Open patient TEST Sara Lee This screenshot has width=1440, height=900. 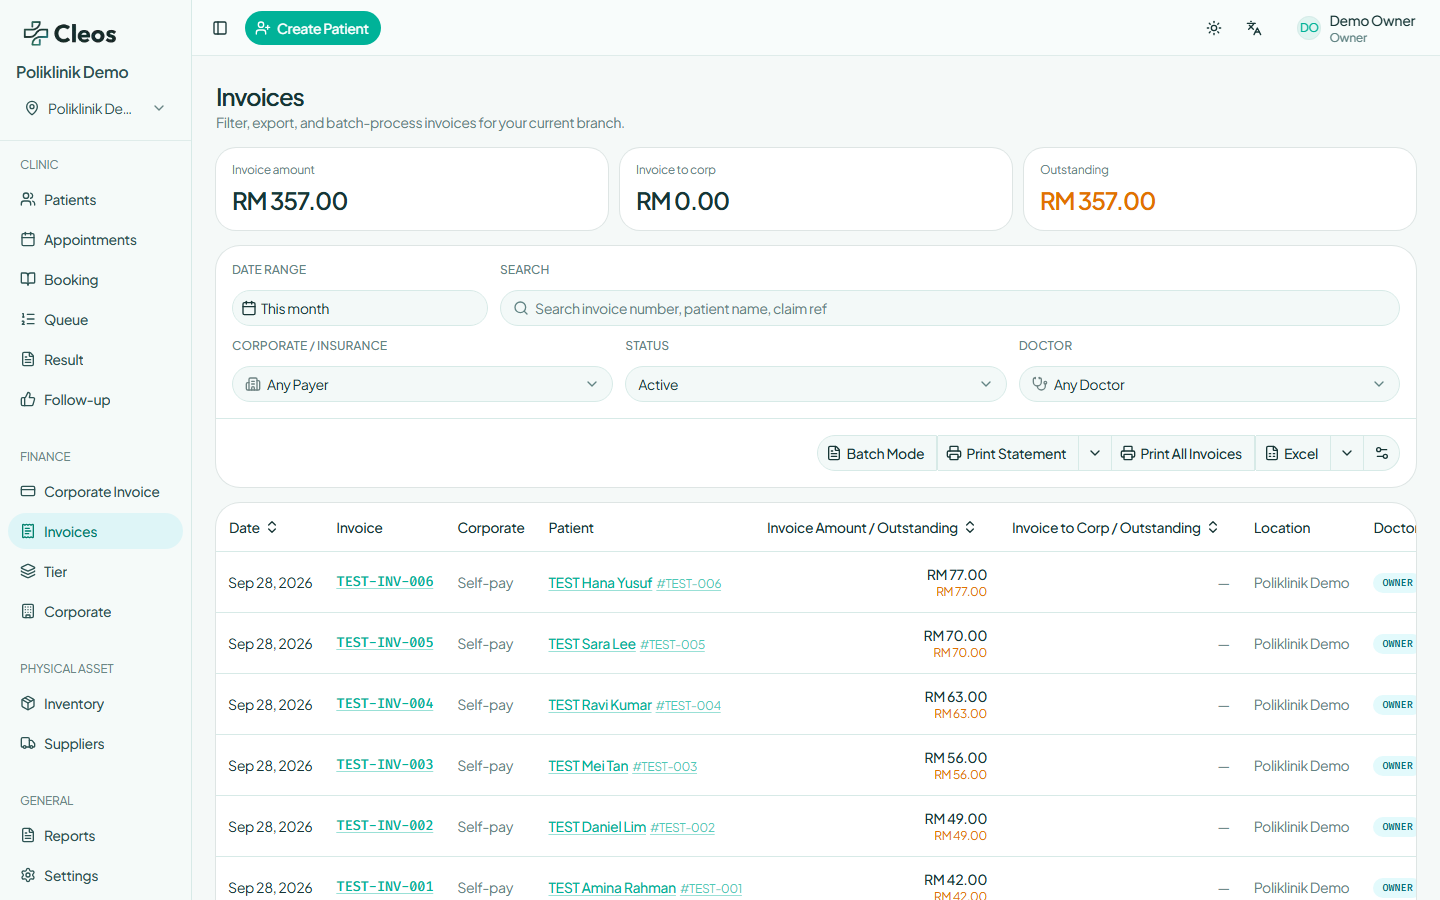click(592, 644)
